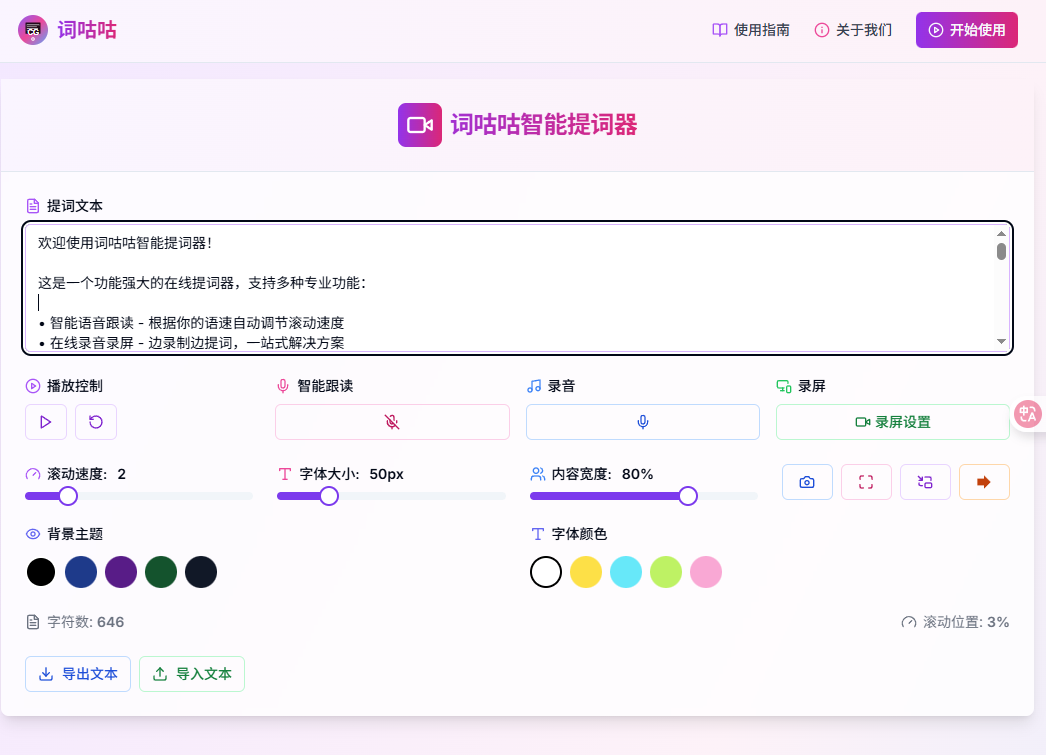The height and width of the screenshot is (755, 1046).
Task: Click the floating translate icon on right edge
Action: pos(1029,413)
